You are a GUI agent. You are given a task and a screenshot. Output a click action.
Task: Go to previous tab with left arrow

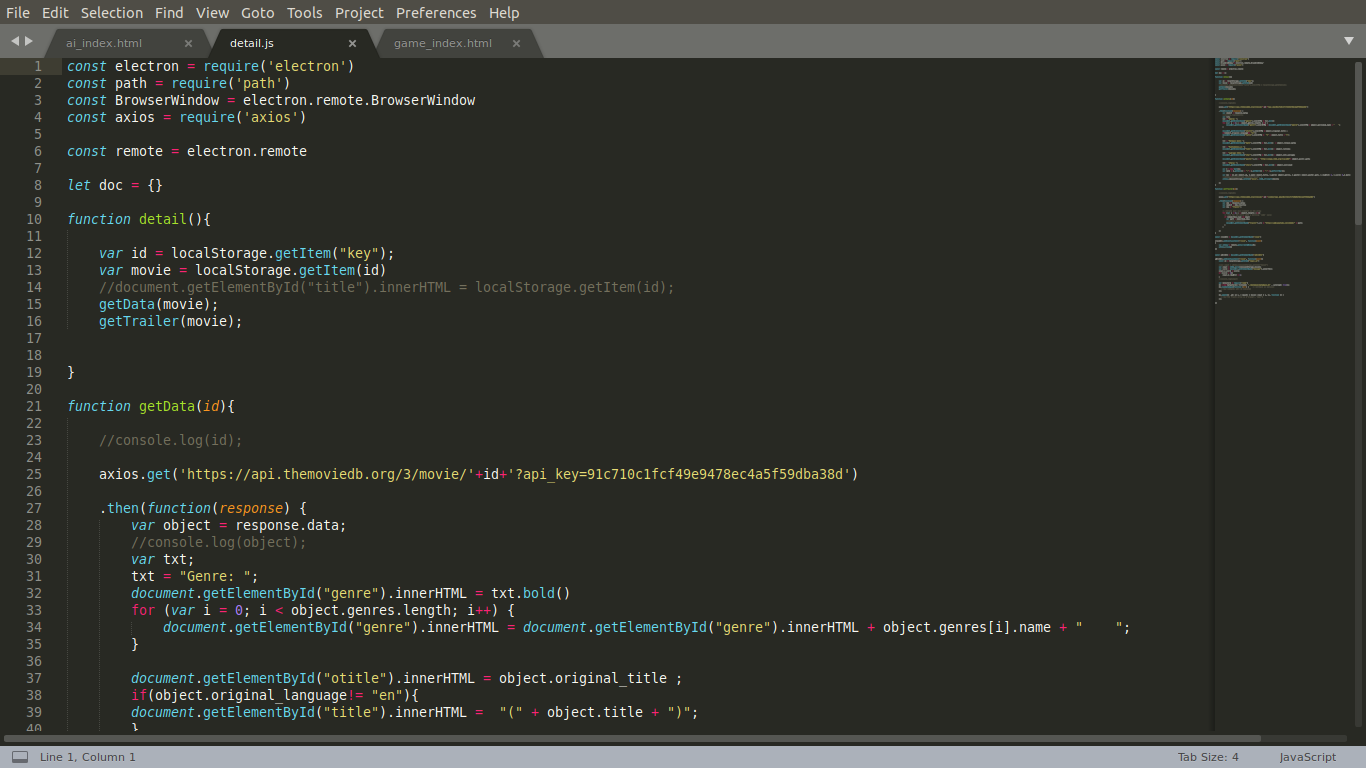click(15, 41)
